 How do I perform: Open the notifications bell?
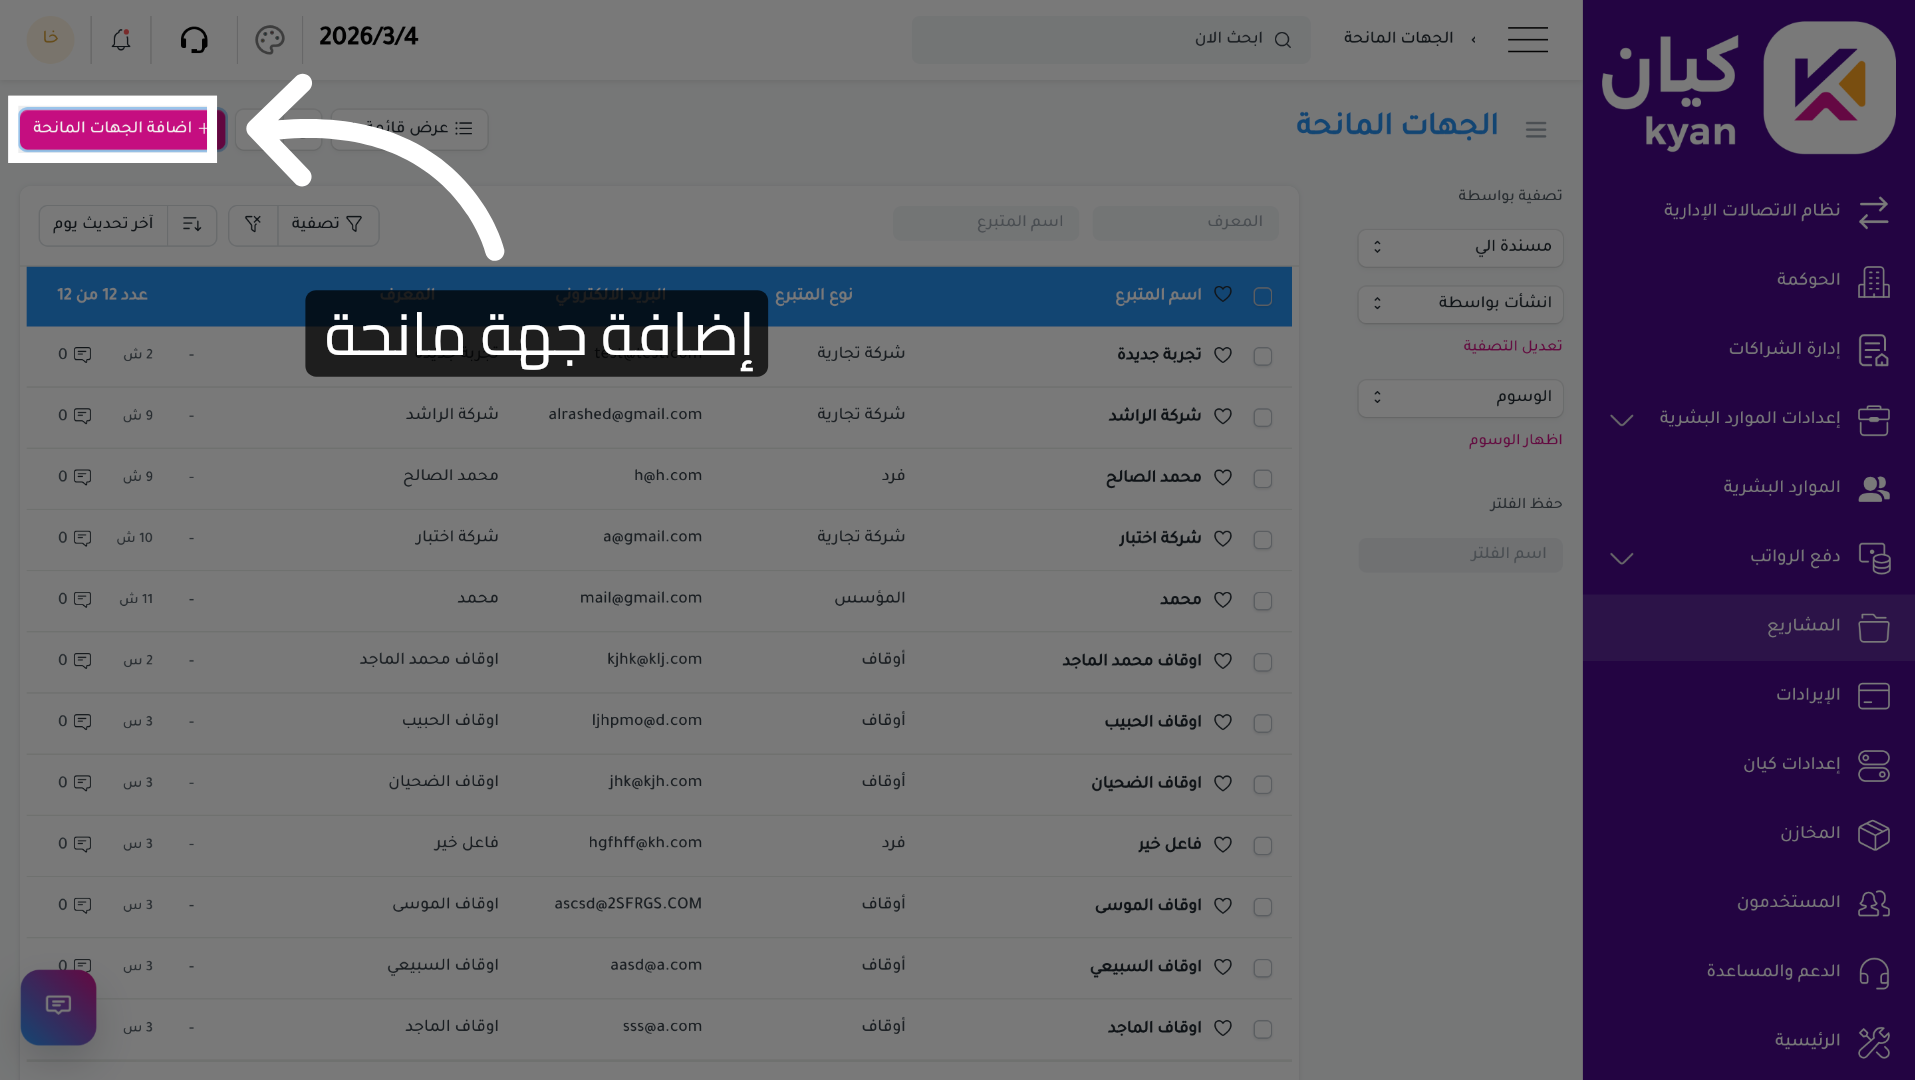pyautogui.click(x=120, y=40)
